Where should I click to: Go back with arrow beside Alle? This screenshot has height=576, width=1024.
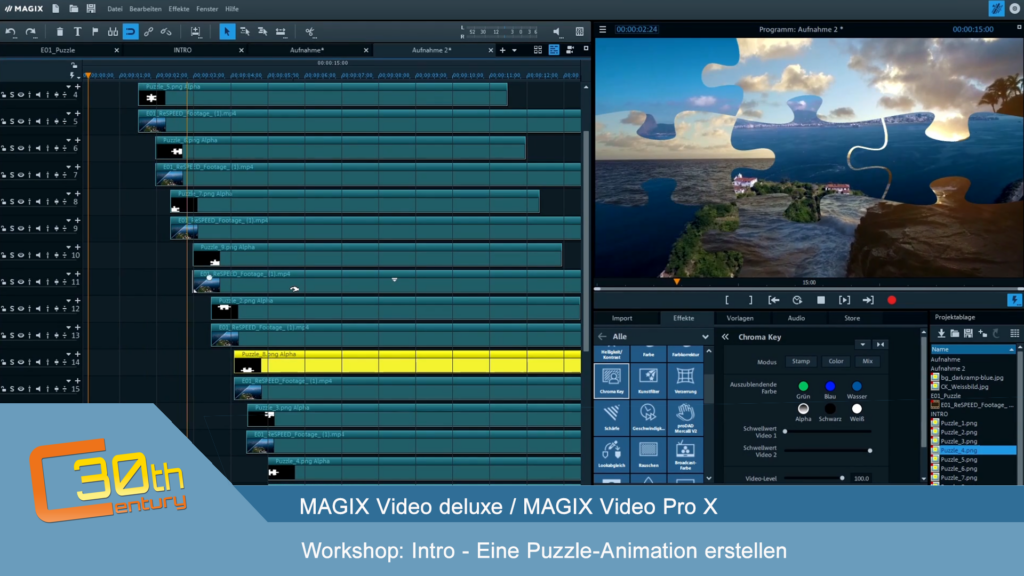(x=602, y=337)
